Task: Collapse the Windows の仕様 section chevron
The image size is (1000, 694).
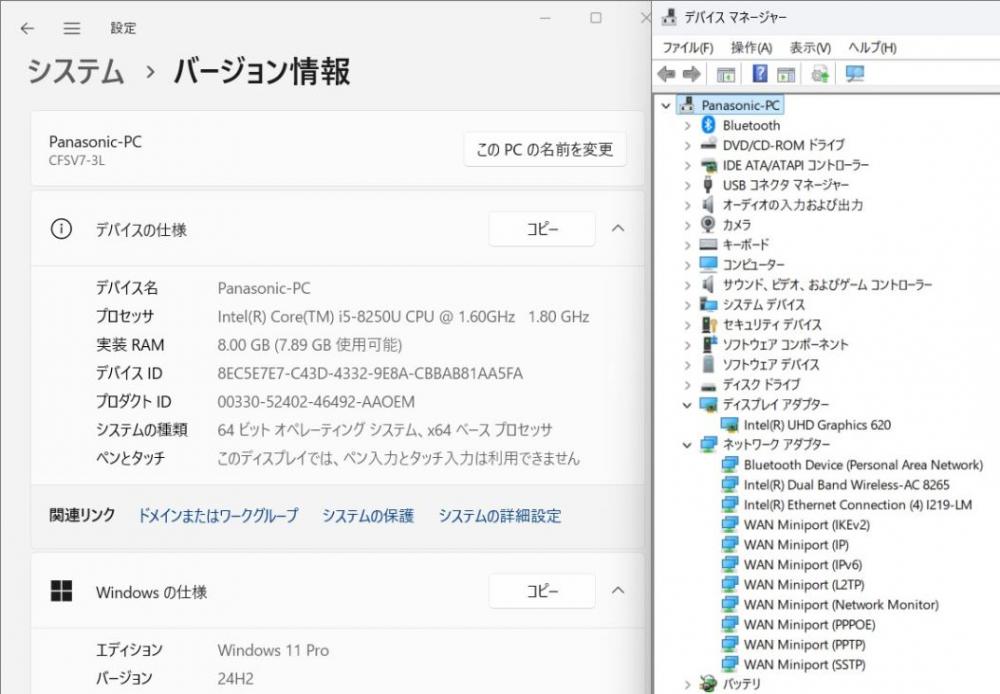Action: click(618, 591)
